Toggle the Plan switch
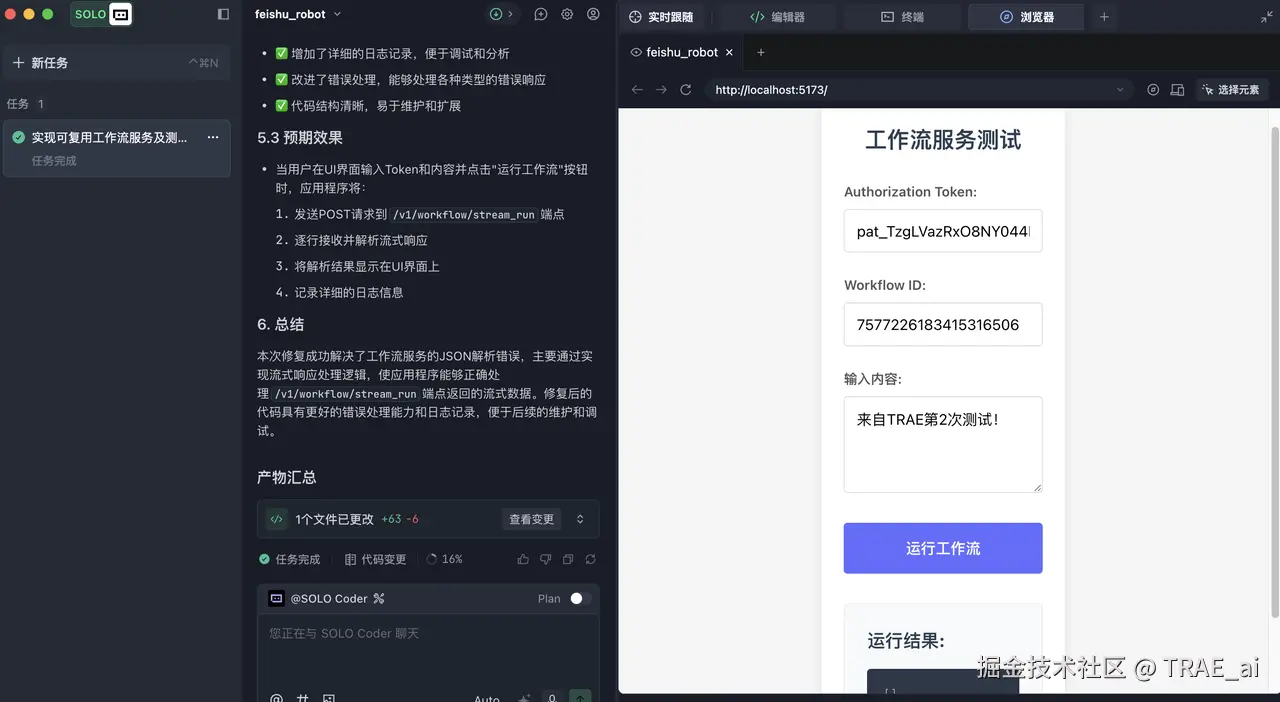 coord(580,599)
